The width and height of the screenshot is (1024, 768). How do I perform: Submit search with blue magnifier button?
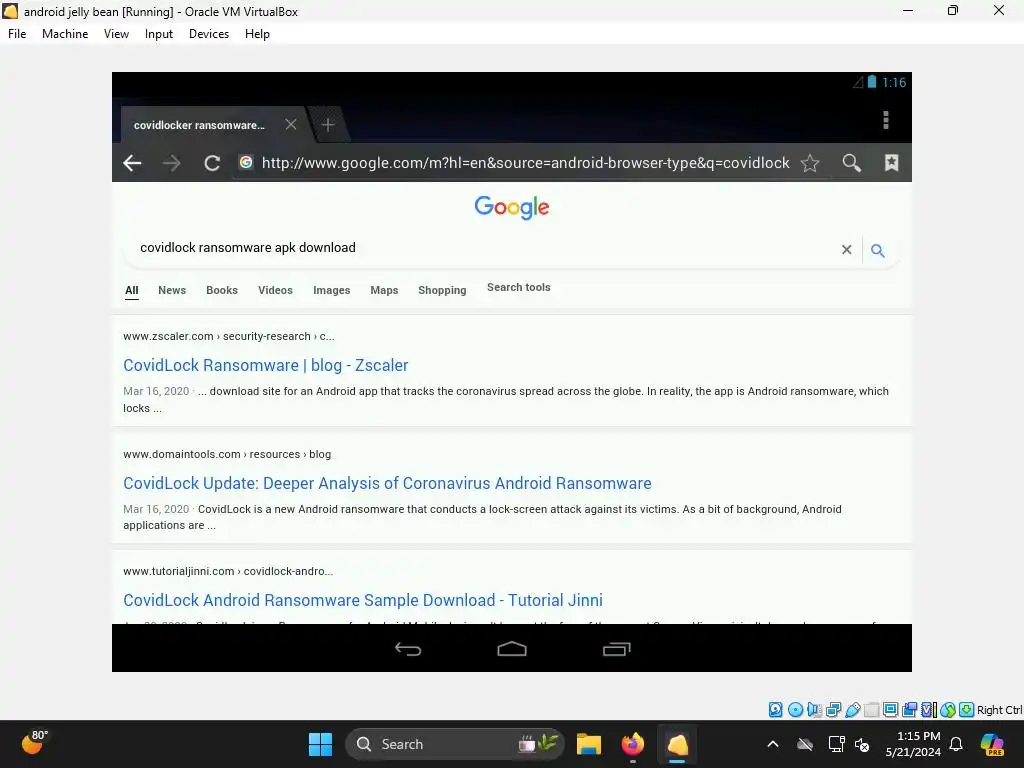(878, 250)
